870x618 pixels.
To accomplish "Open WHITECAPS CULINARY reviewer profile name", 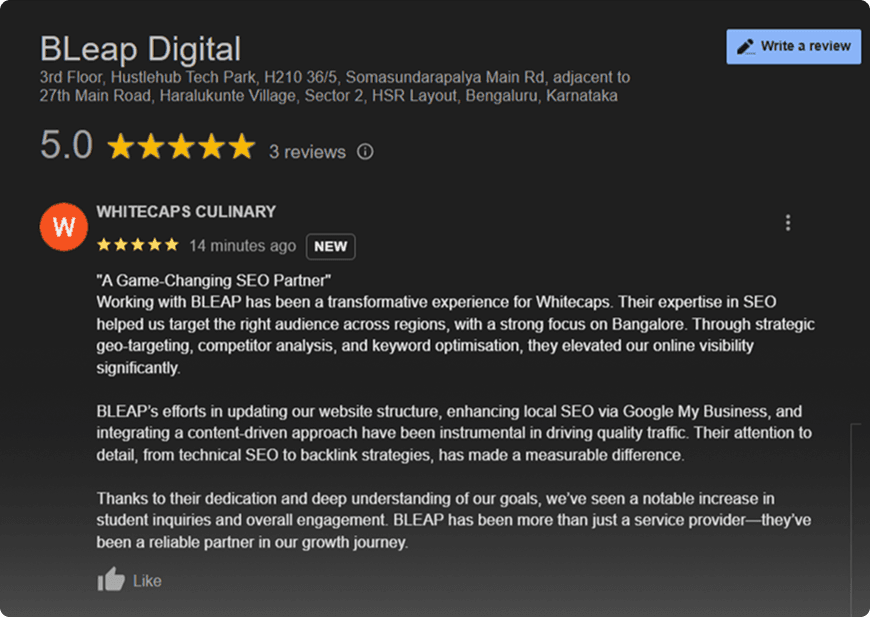I will (186, 212).
